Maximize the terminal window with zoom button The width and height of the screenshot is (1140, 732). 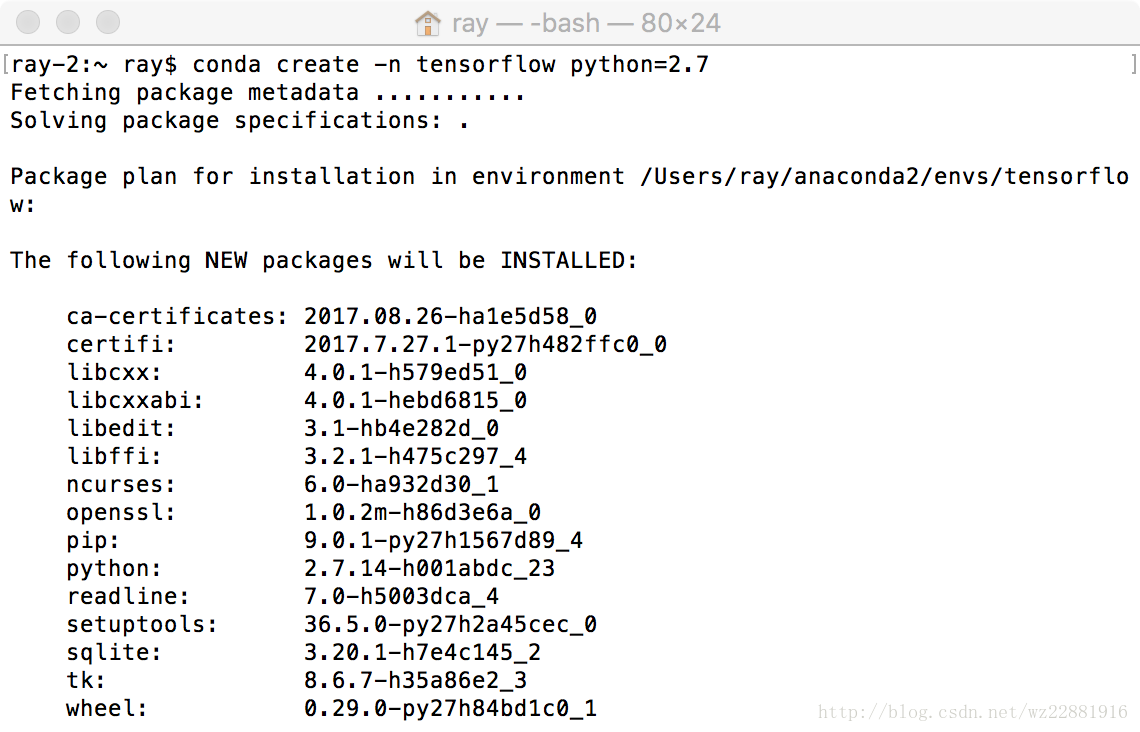click(107, 22)
